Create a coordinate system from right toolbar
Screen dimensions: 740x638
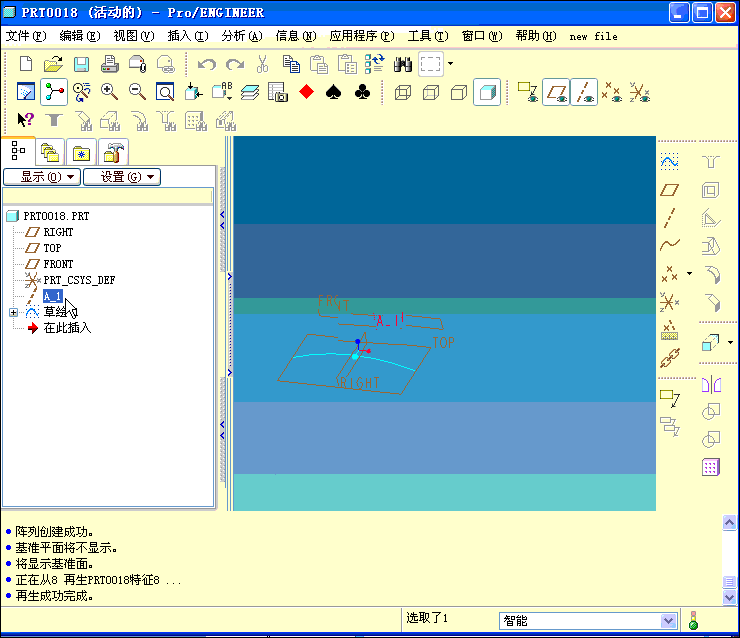pyautogui.click(x=669, y=302)
